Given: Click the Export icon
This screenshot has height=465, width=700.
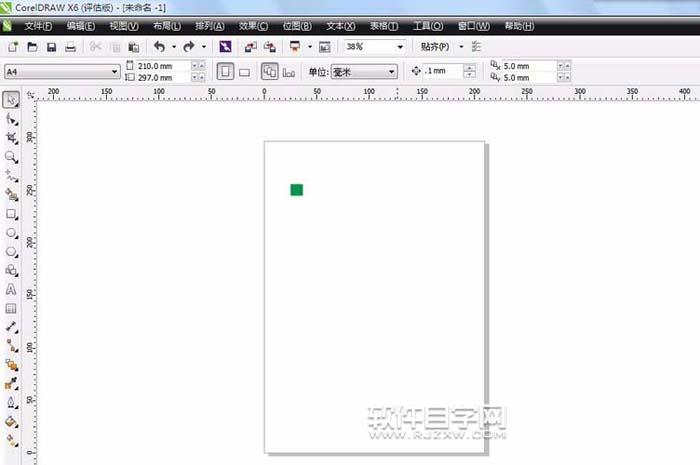Looking at the screenshot, I should [x=270, y=47].
